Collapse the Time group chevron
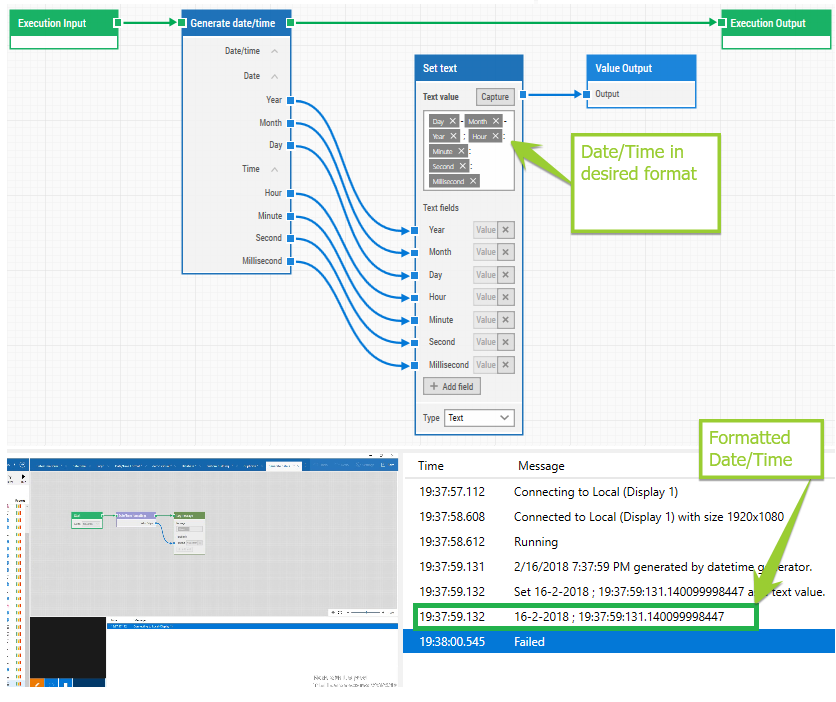Viewport: 836px width, 702px height. (x=275, y=169)
